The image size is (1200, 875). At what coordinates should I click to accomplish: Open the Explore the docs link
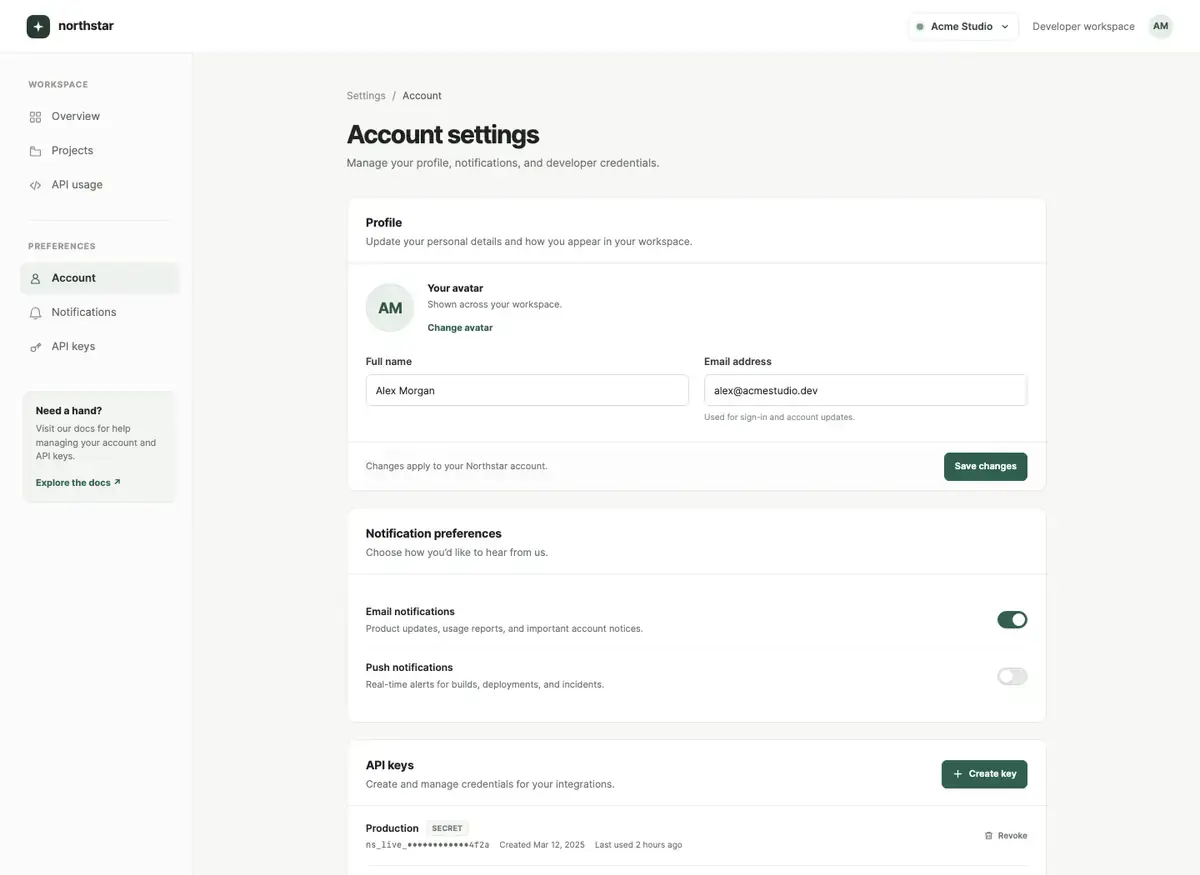78,483
